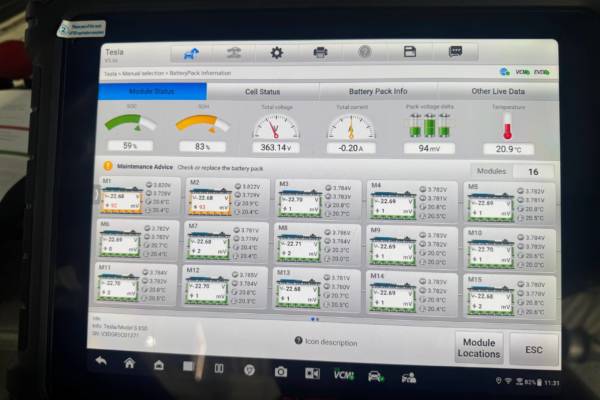Click the Maintenance Advice warning icon
The width and height of the screenshot is (600, 400).
coord(108,166)
